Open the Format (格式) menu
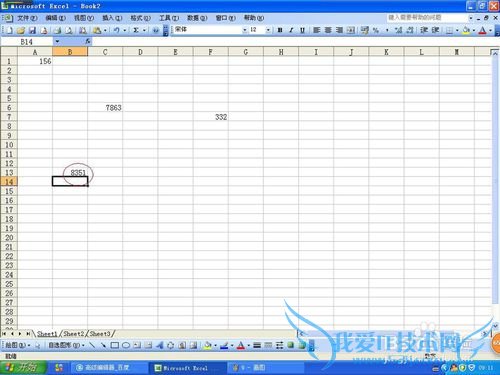 pos(140,18)
